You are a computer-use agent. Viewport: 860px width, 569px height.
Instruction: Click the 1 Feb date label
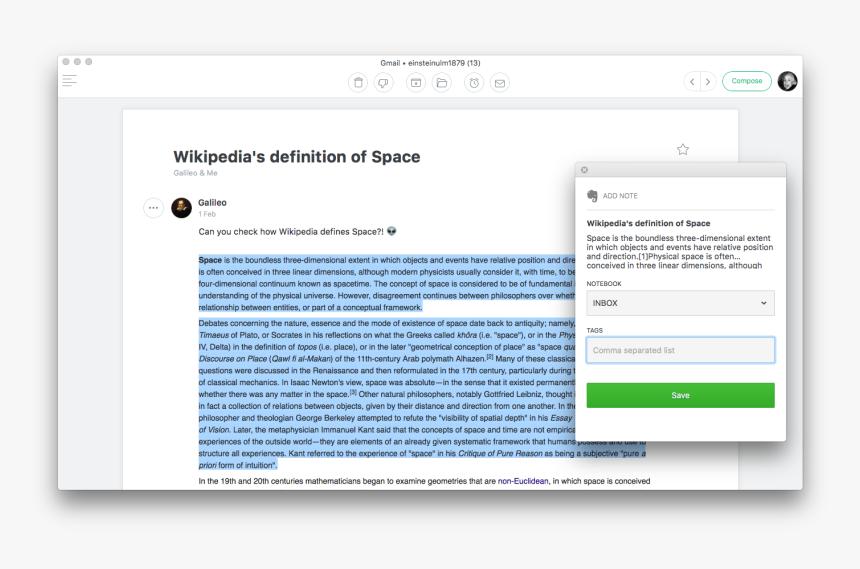point(207,214)
